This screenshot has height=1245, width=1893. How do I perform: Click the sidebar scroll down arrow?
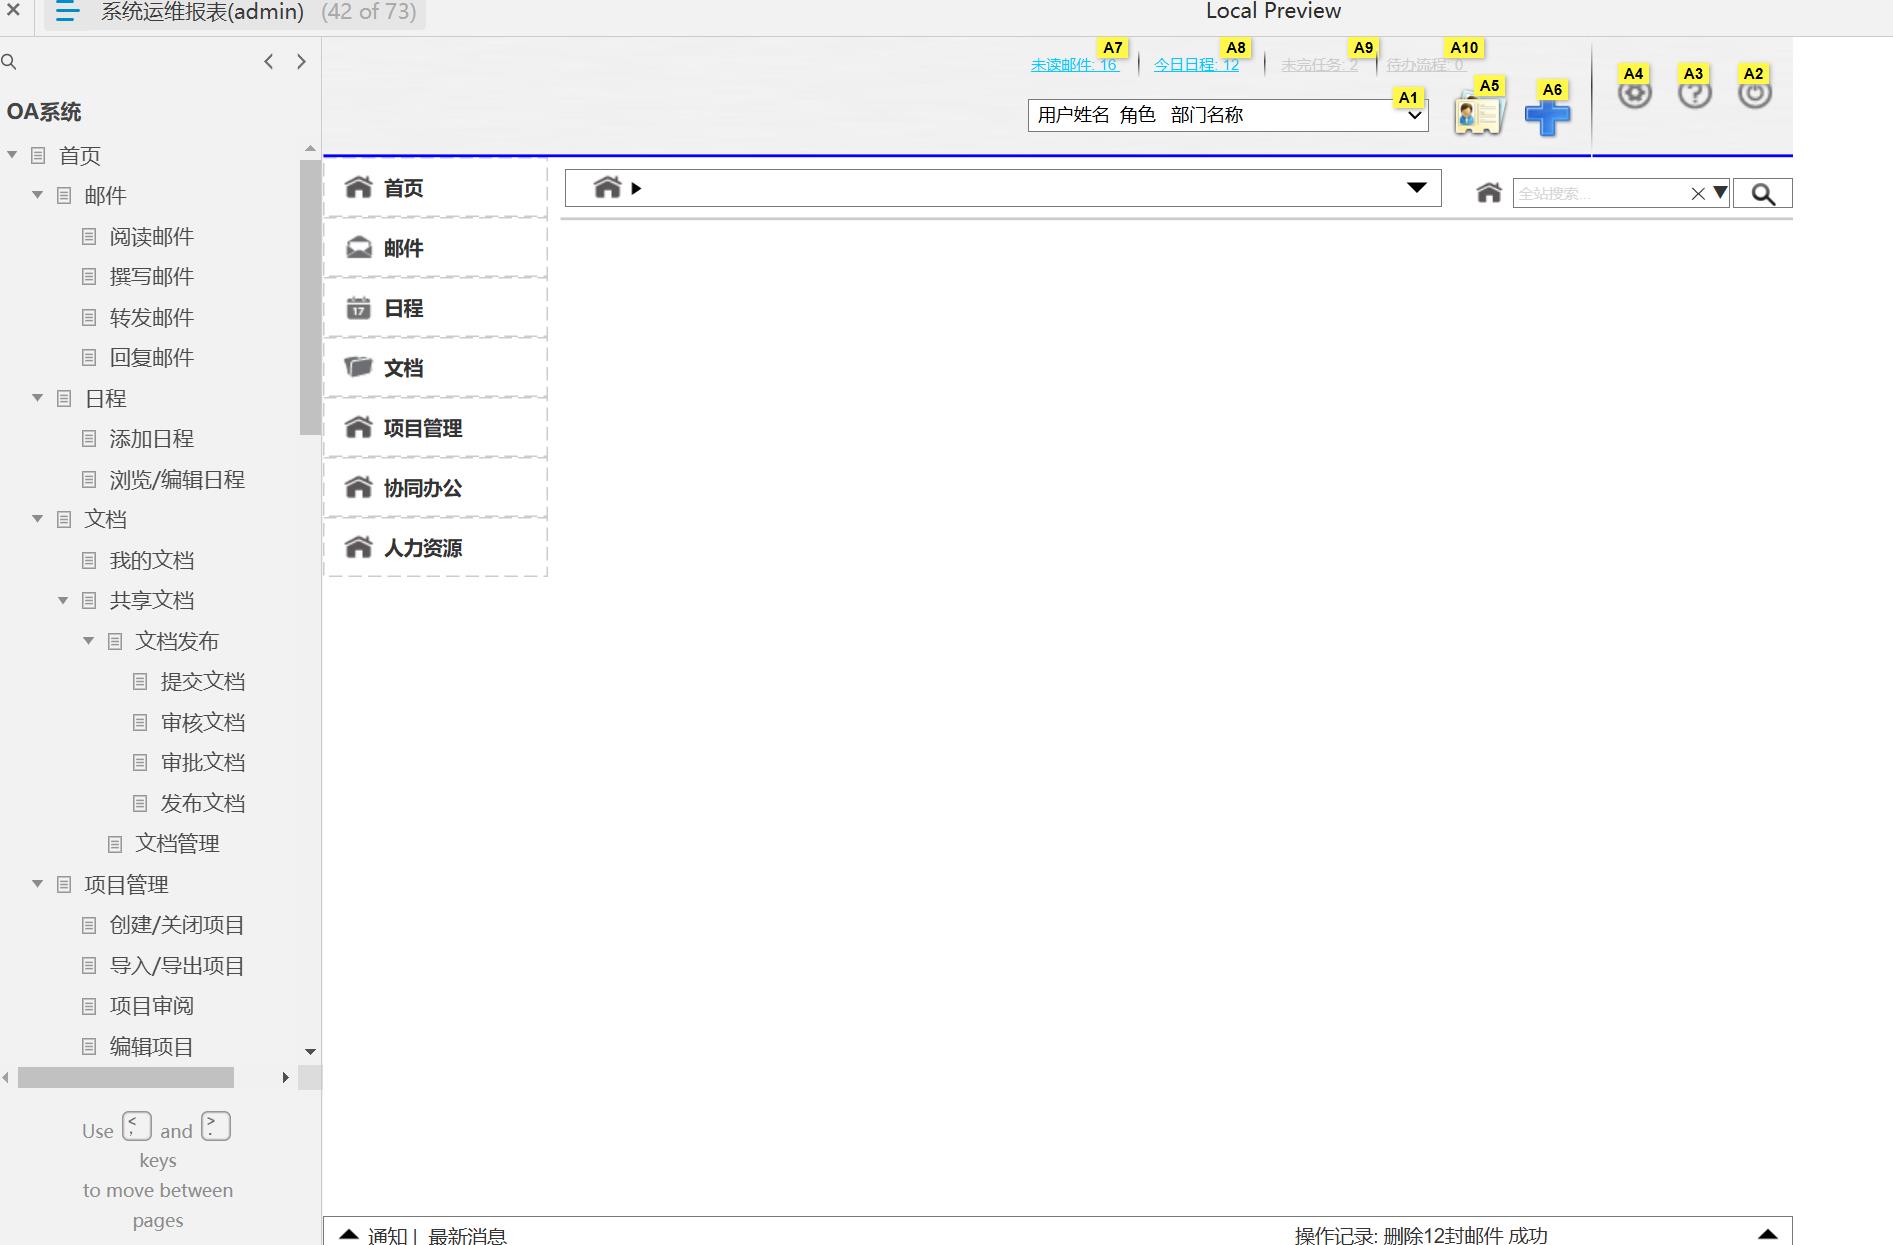(x=310, y=1051)
